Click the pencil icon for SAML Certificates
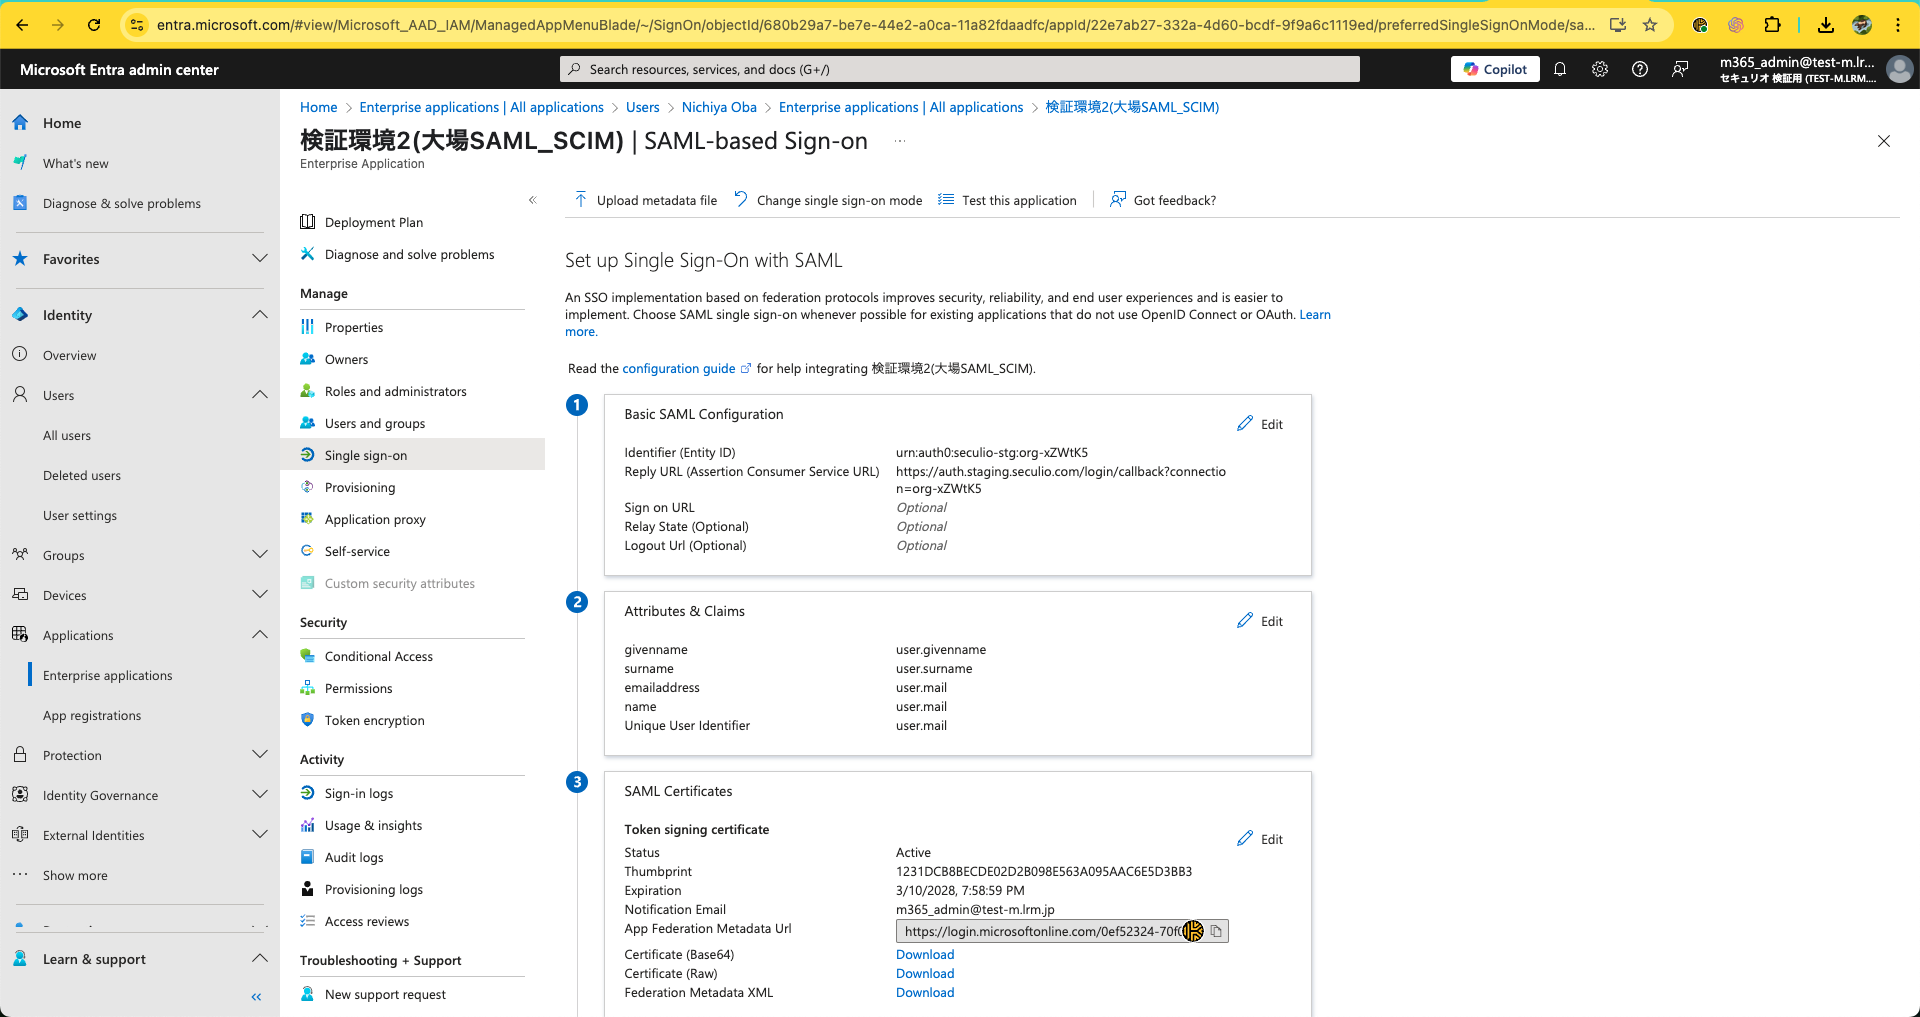Image resolution: width=1920 pixels, height=1017 pixels. click(x=1245, y=839)
